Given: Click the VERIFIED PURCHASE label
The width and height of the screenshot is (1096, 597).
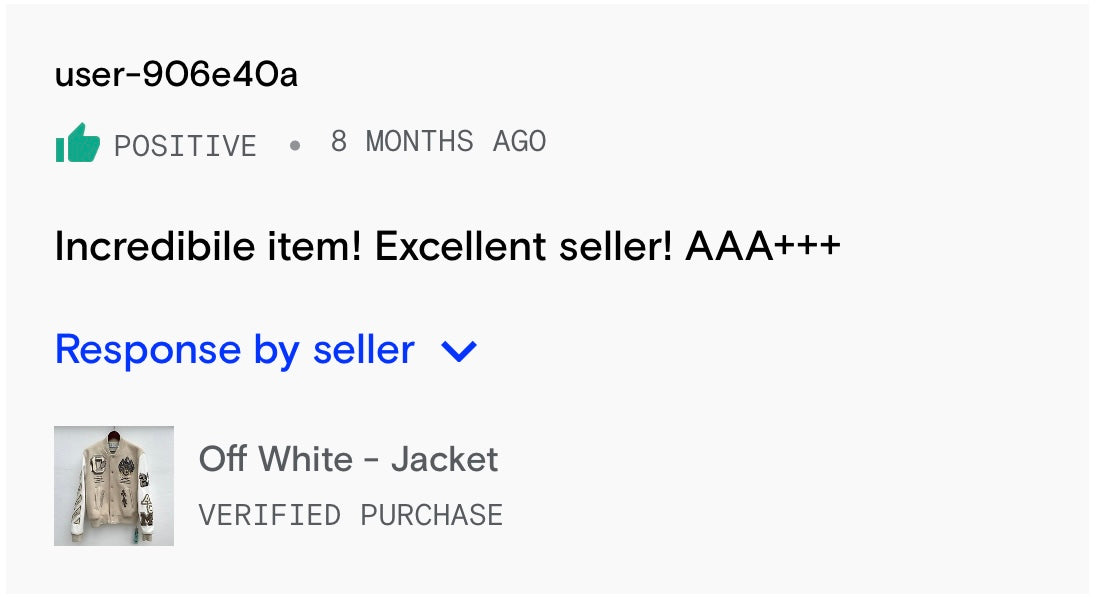Looking at the screenshot, I should (x=350, y=515).
